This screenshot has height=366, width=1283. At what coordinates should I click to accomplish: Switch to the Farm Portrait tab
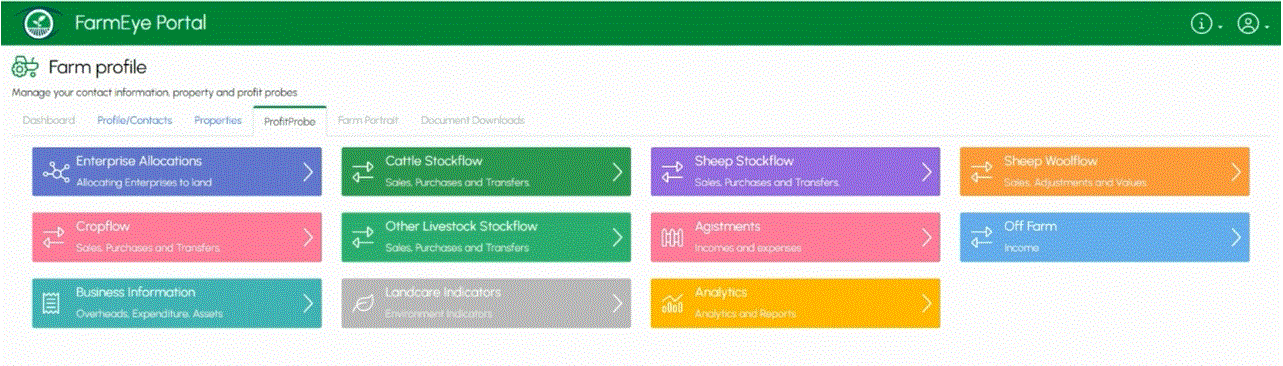point(368,120)
